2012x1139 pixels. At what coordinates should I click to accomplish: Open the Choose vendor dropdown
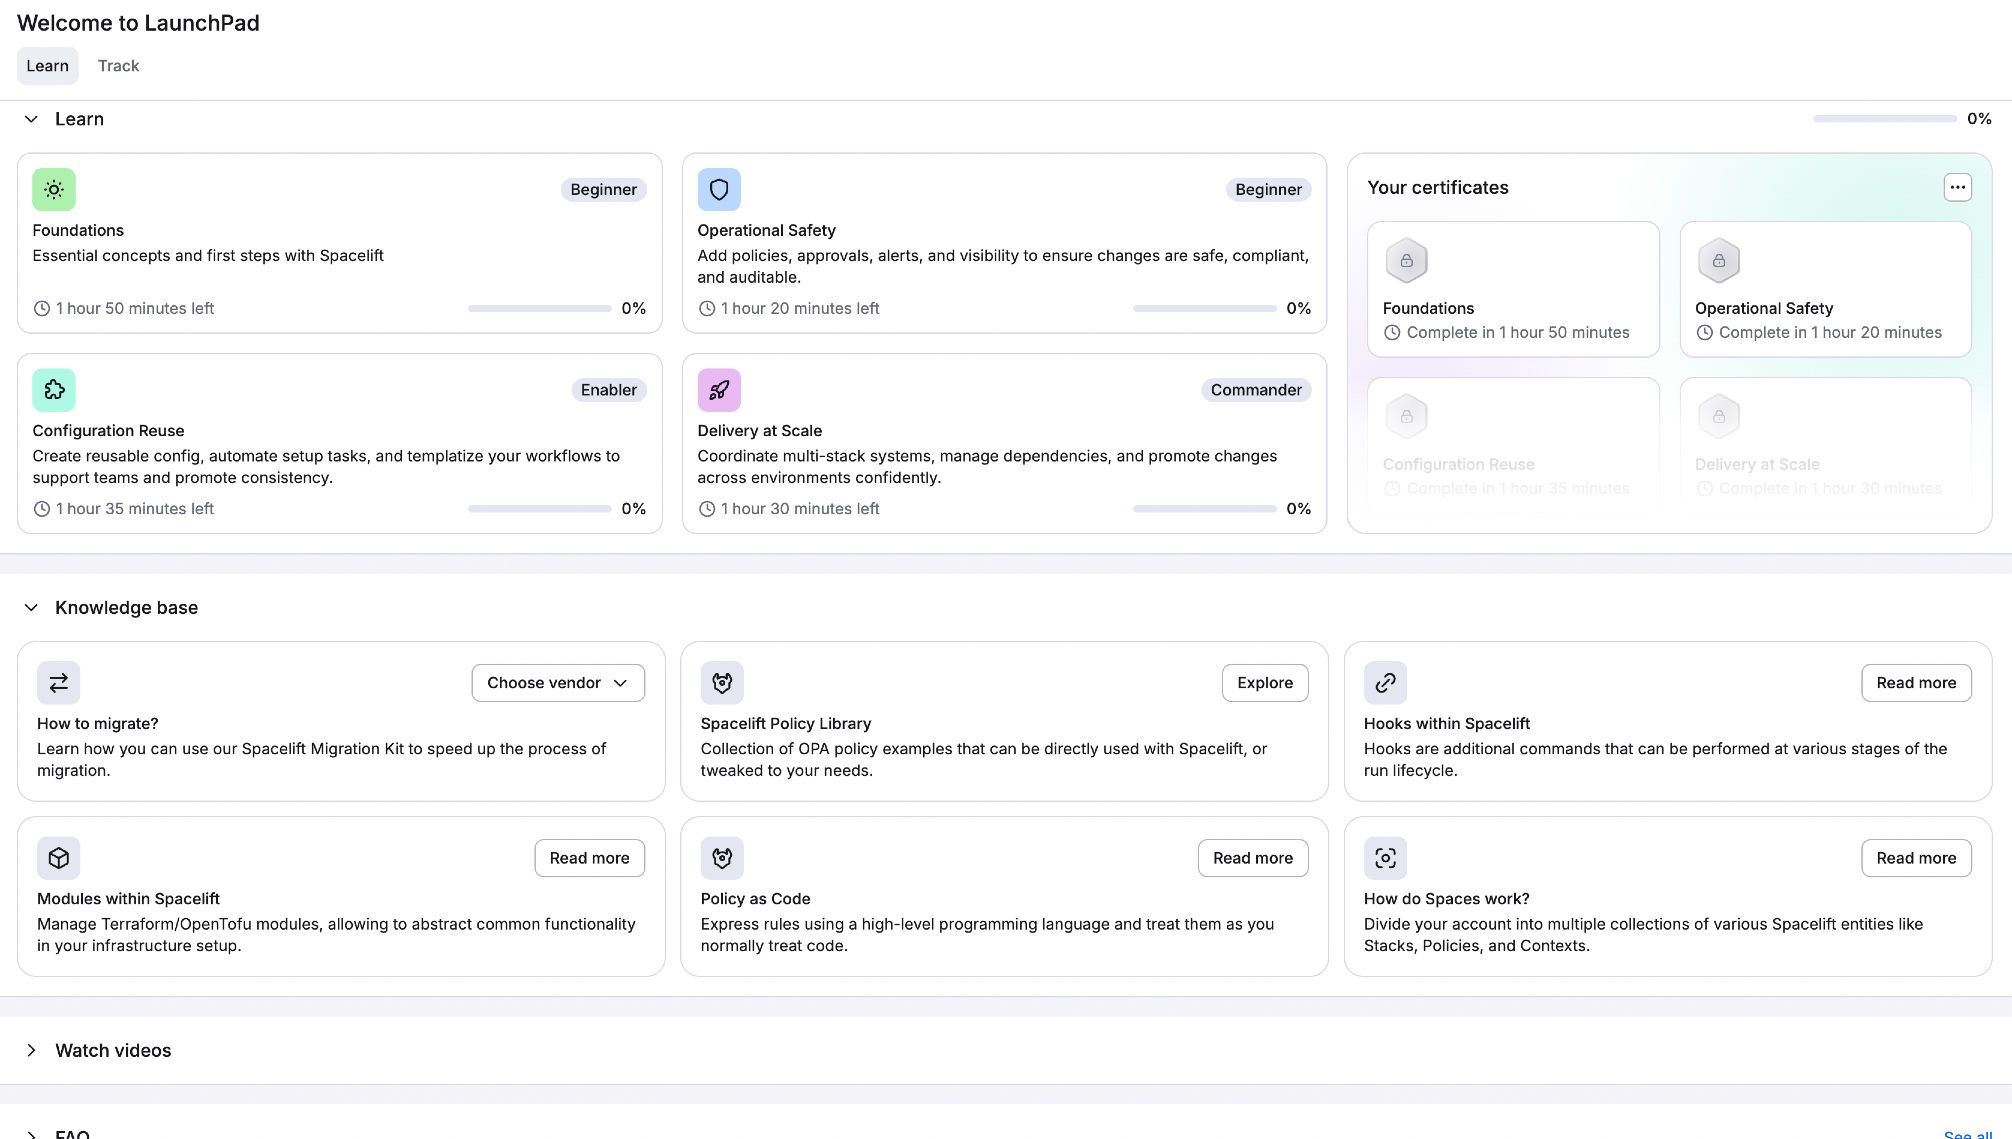pyautogui.click(x=558, y=683)
